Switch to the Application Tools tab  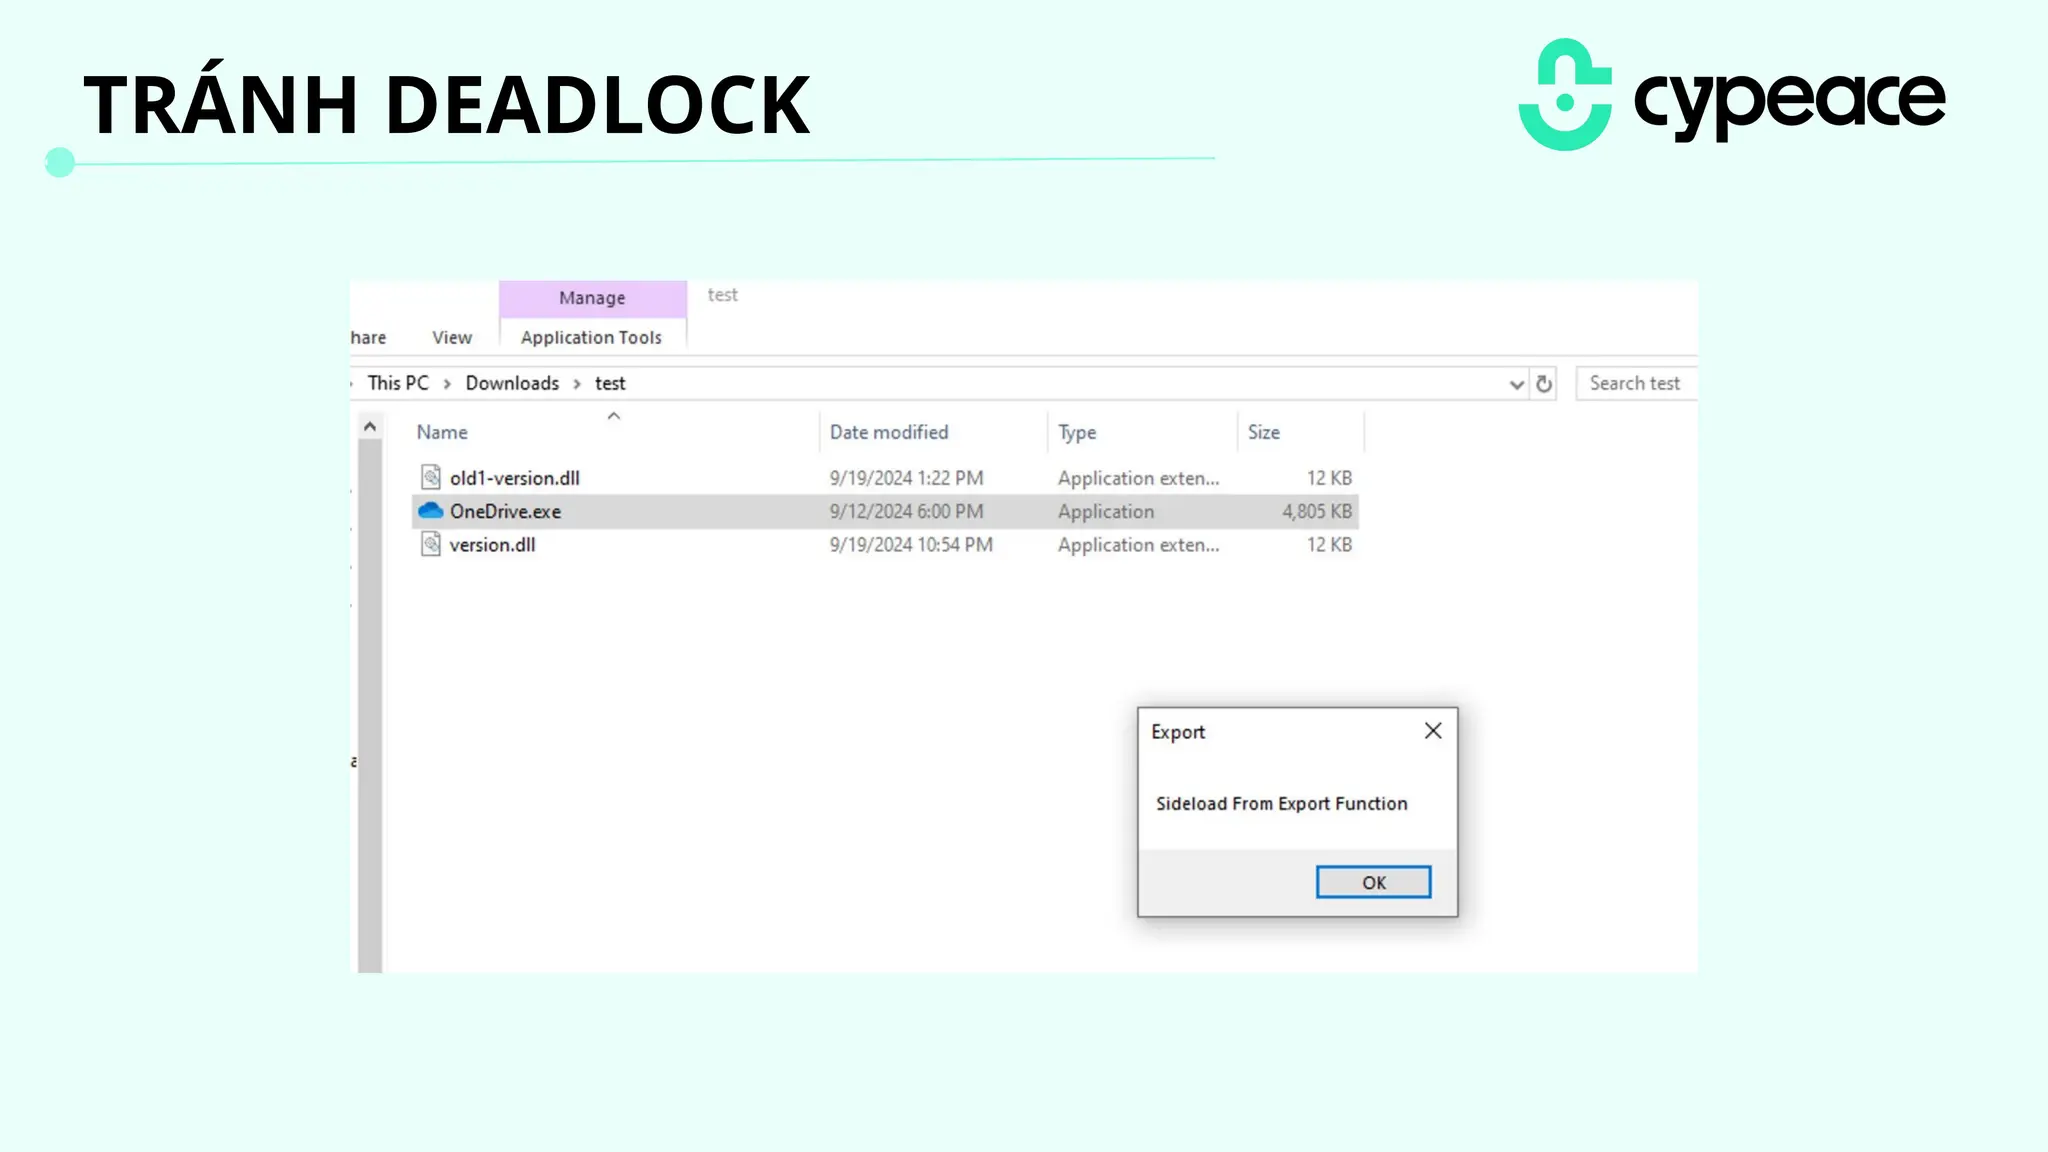[x=591, y=338]
